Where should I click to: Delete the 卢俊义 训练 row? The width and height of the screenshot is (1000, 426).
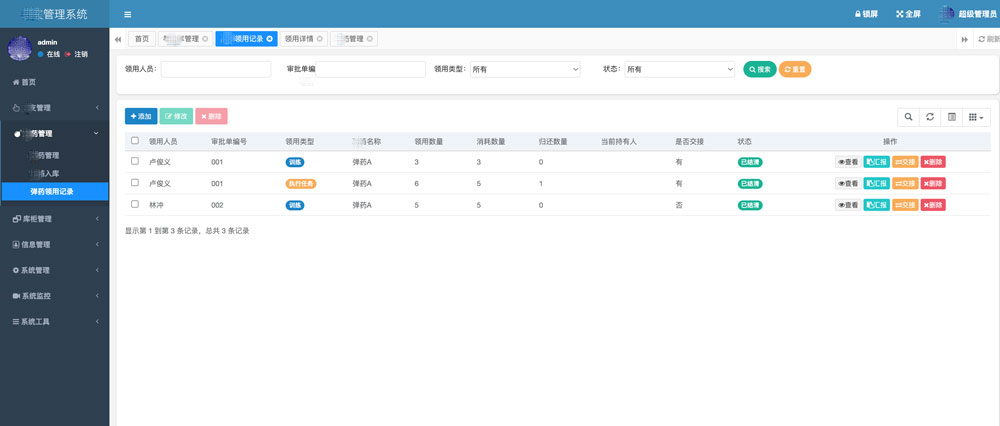point(933,162)
